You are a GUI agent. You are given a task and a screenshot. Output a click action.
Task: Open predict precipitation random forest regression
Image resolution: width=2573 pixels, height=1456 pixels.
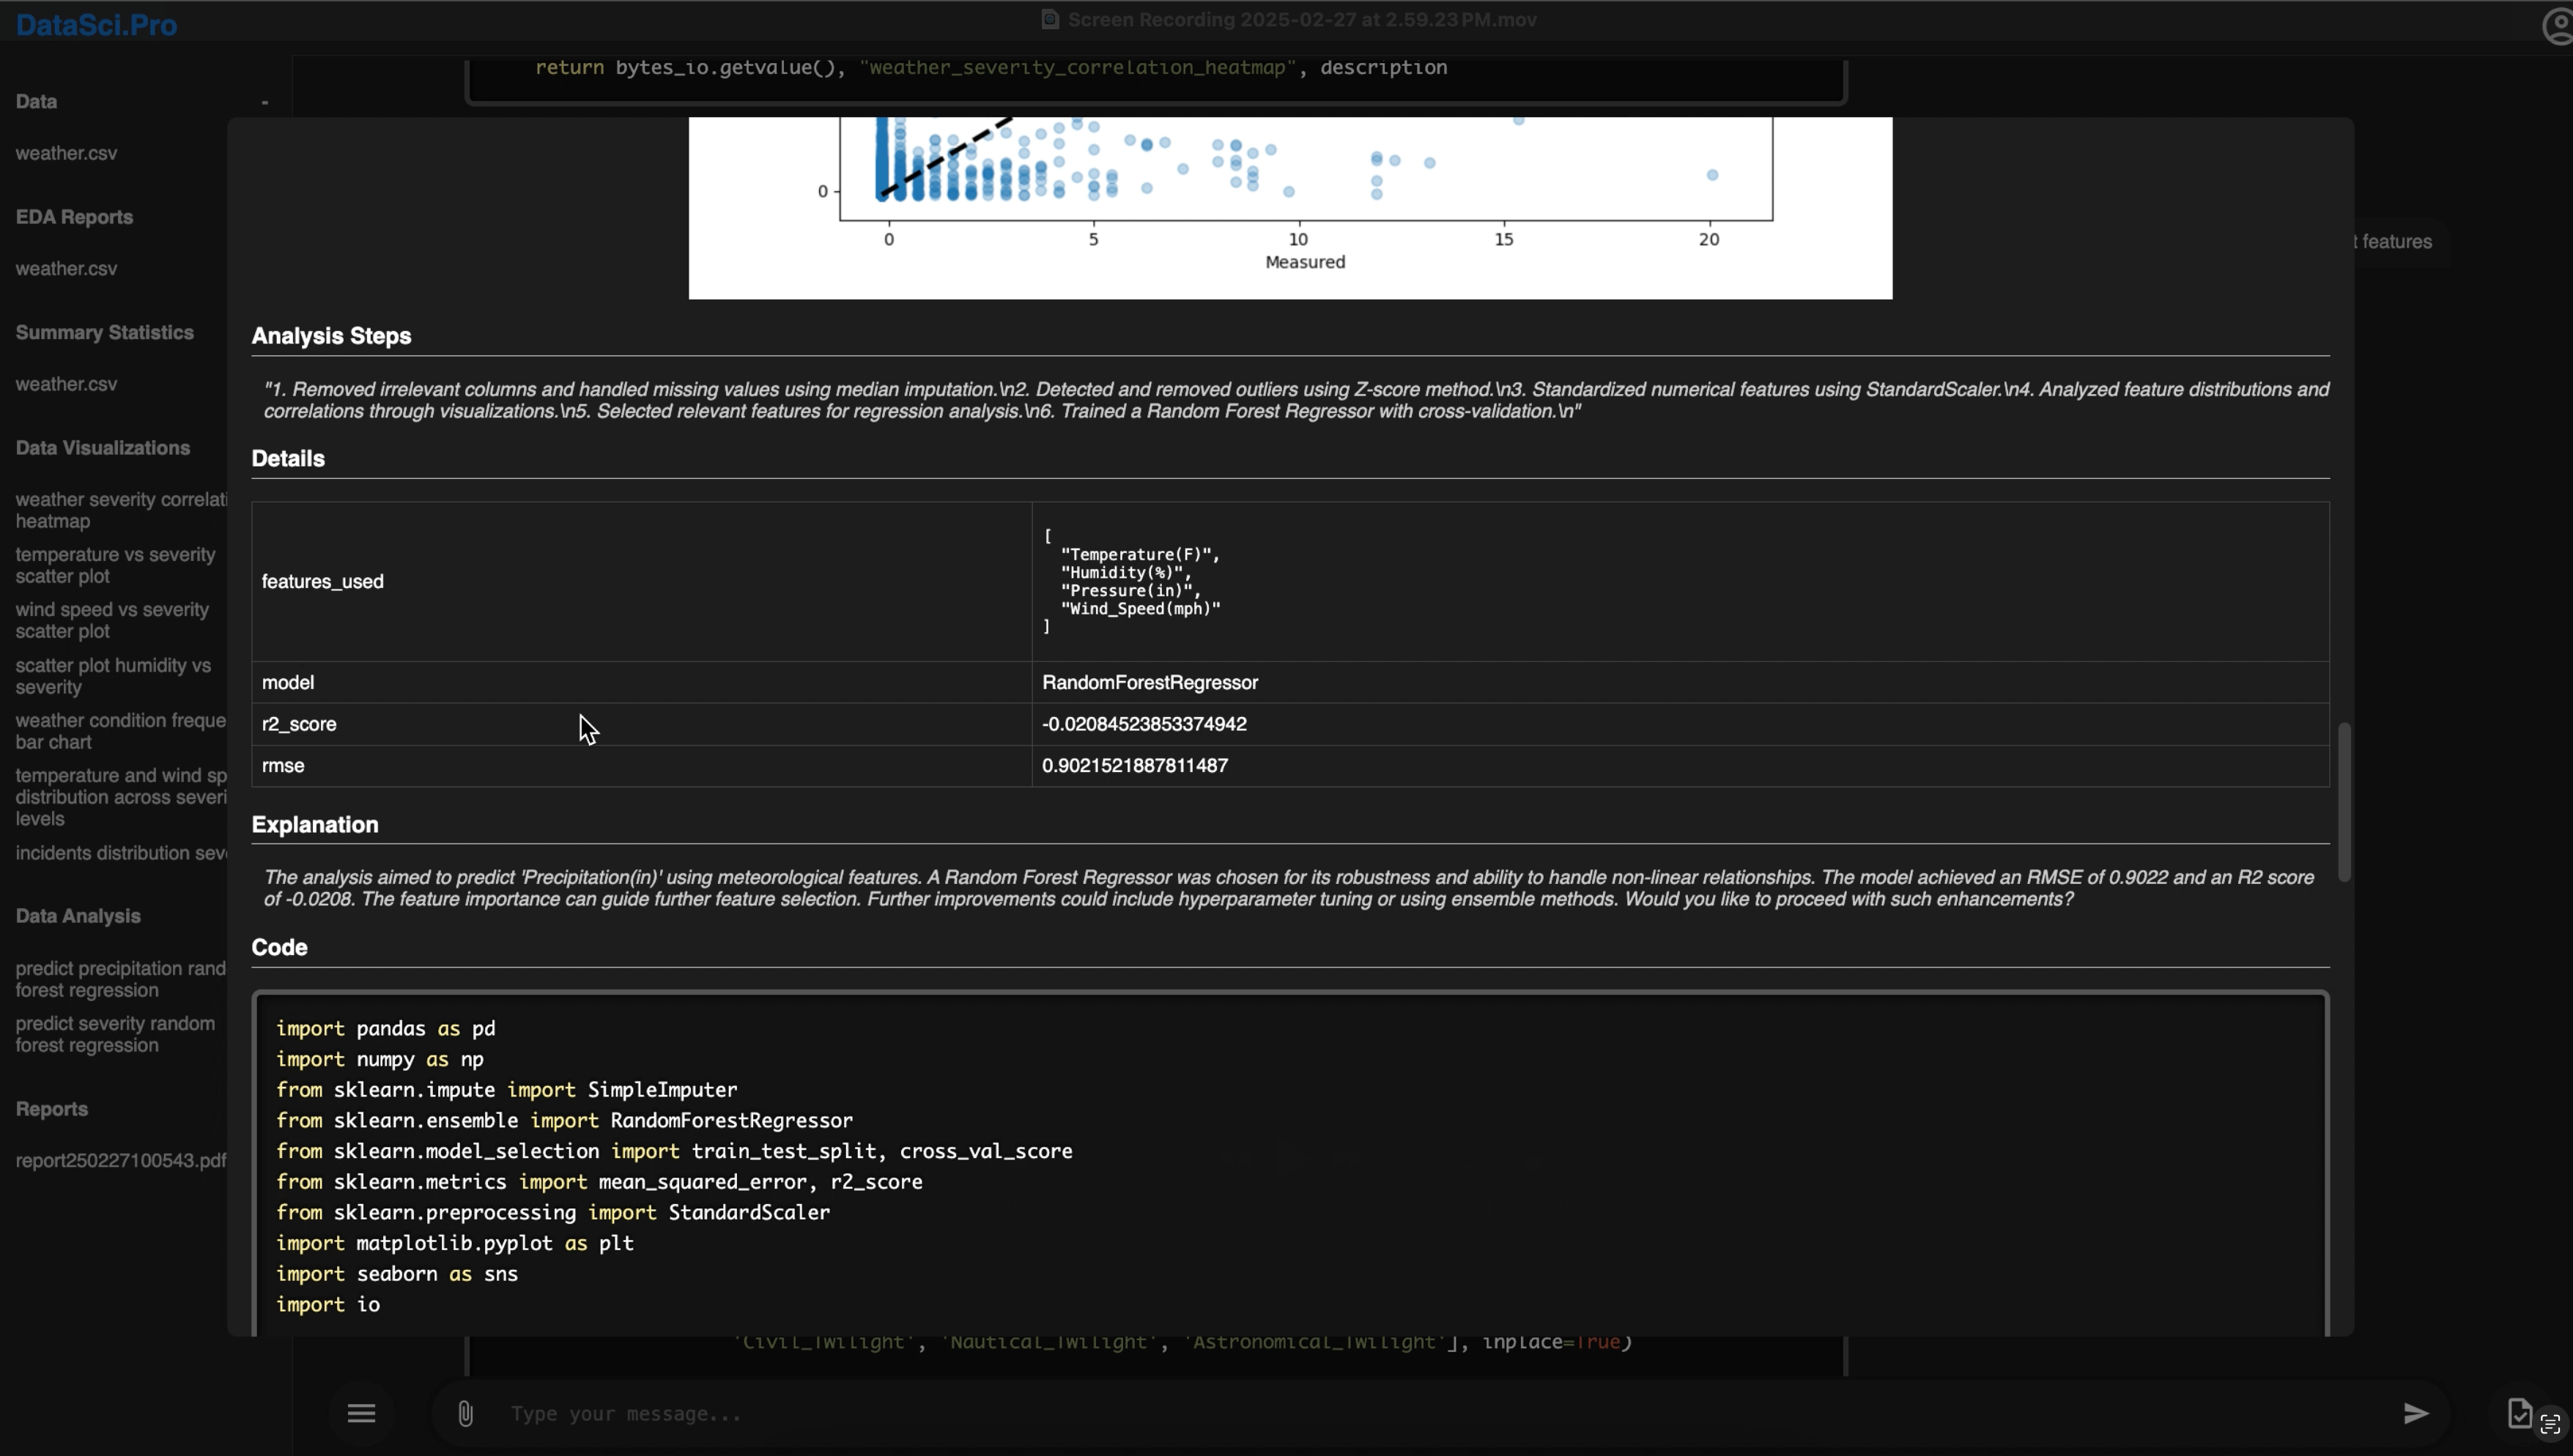[120, 979]
